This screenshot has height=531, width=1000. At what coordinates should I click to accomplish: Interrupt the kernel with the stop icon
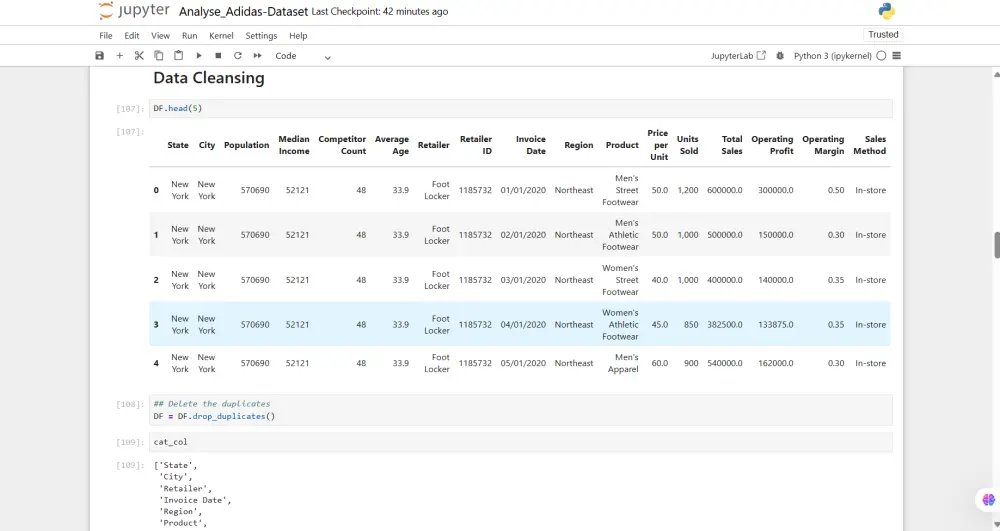point(218,55)
